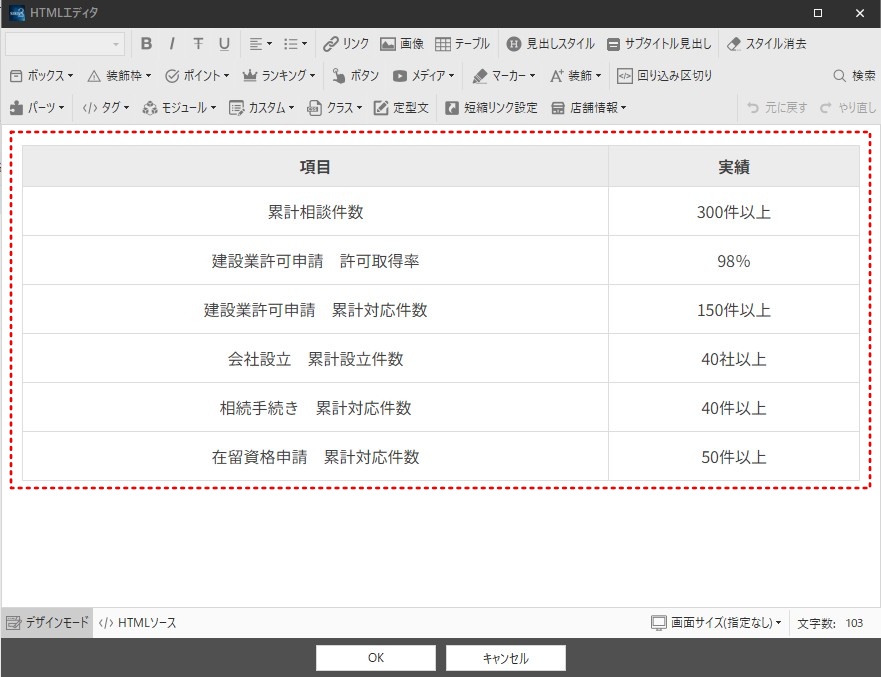Open the タグ tag menu
The image size is (881, 677).
click(106, 107)
